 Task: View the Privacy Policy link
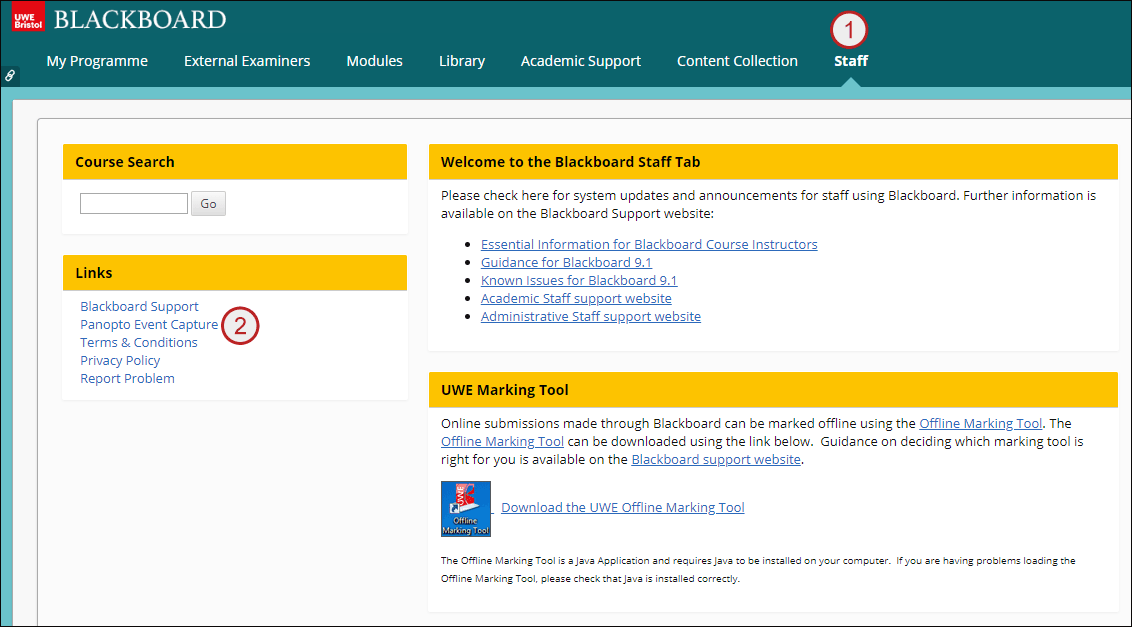click(x=120, y=360)
